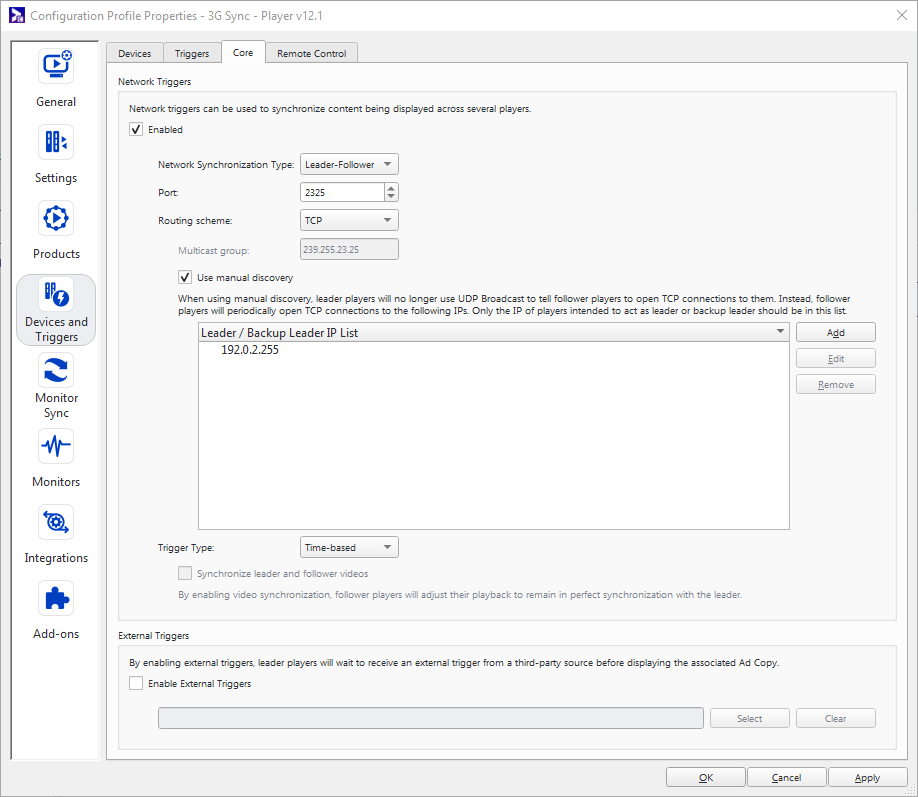This screenshot has width=918, height=797.
Task: Toggle the Use manual discovery checkbox
Action: pos(184,277)
